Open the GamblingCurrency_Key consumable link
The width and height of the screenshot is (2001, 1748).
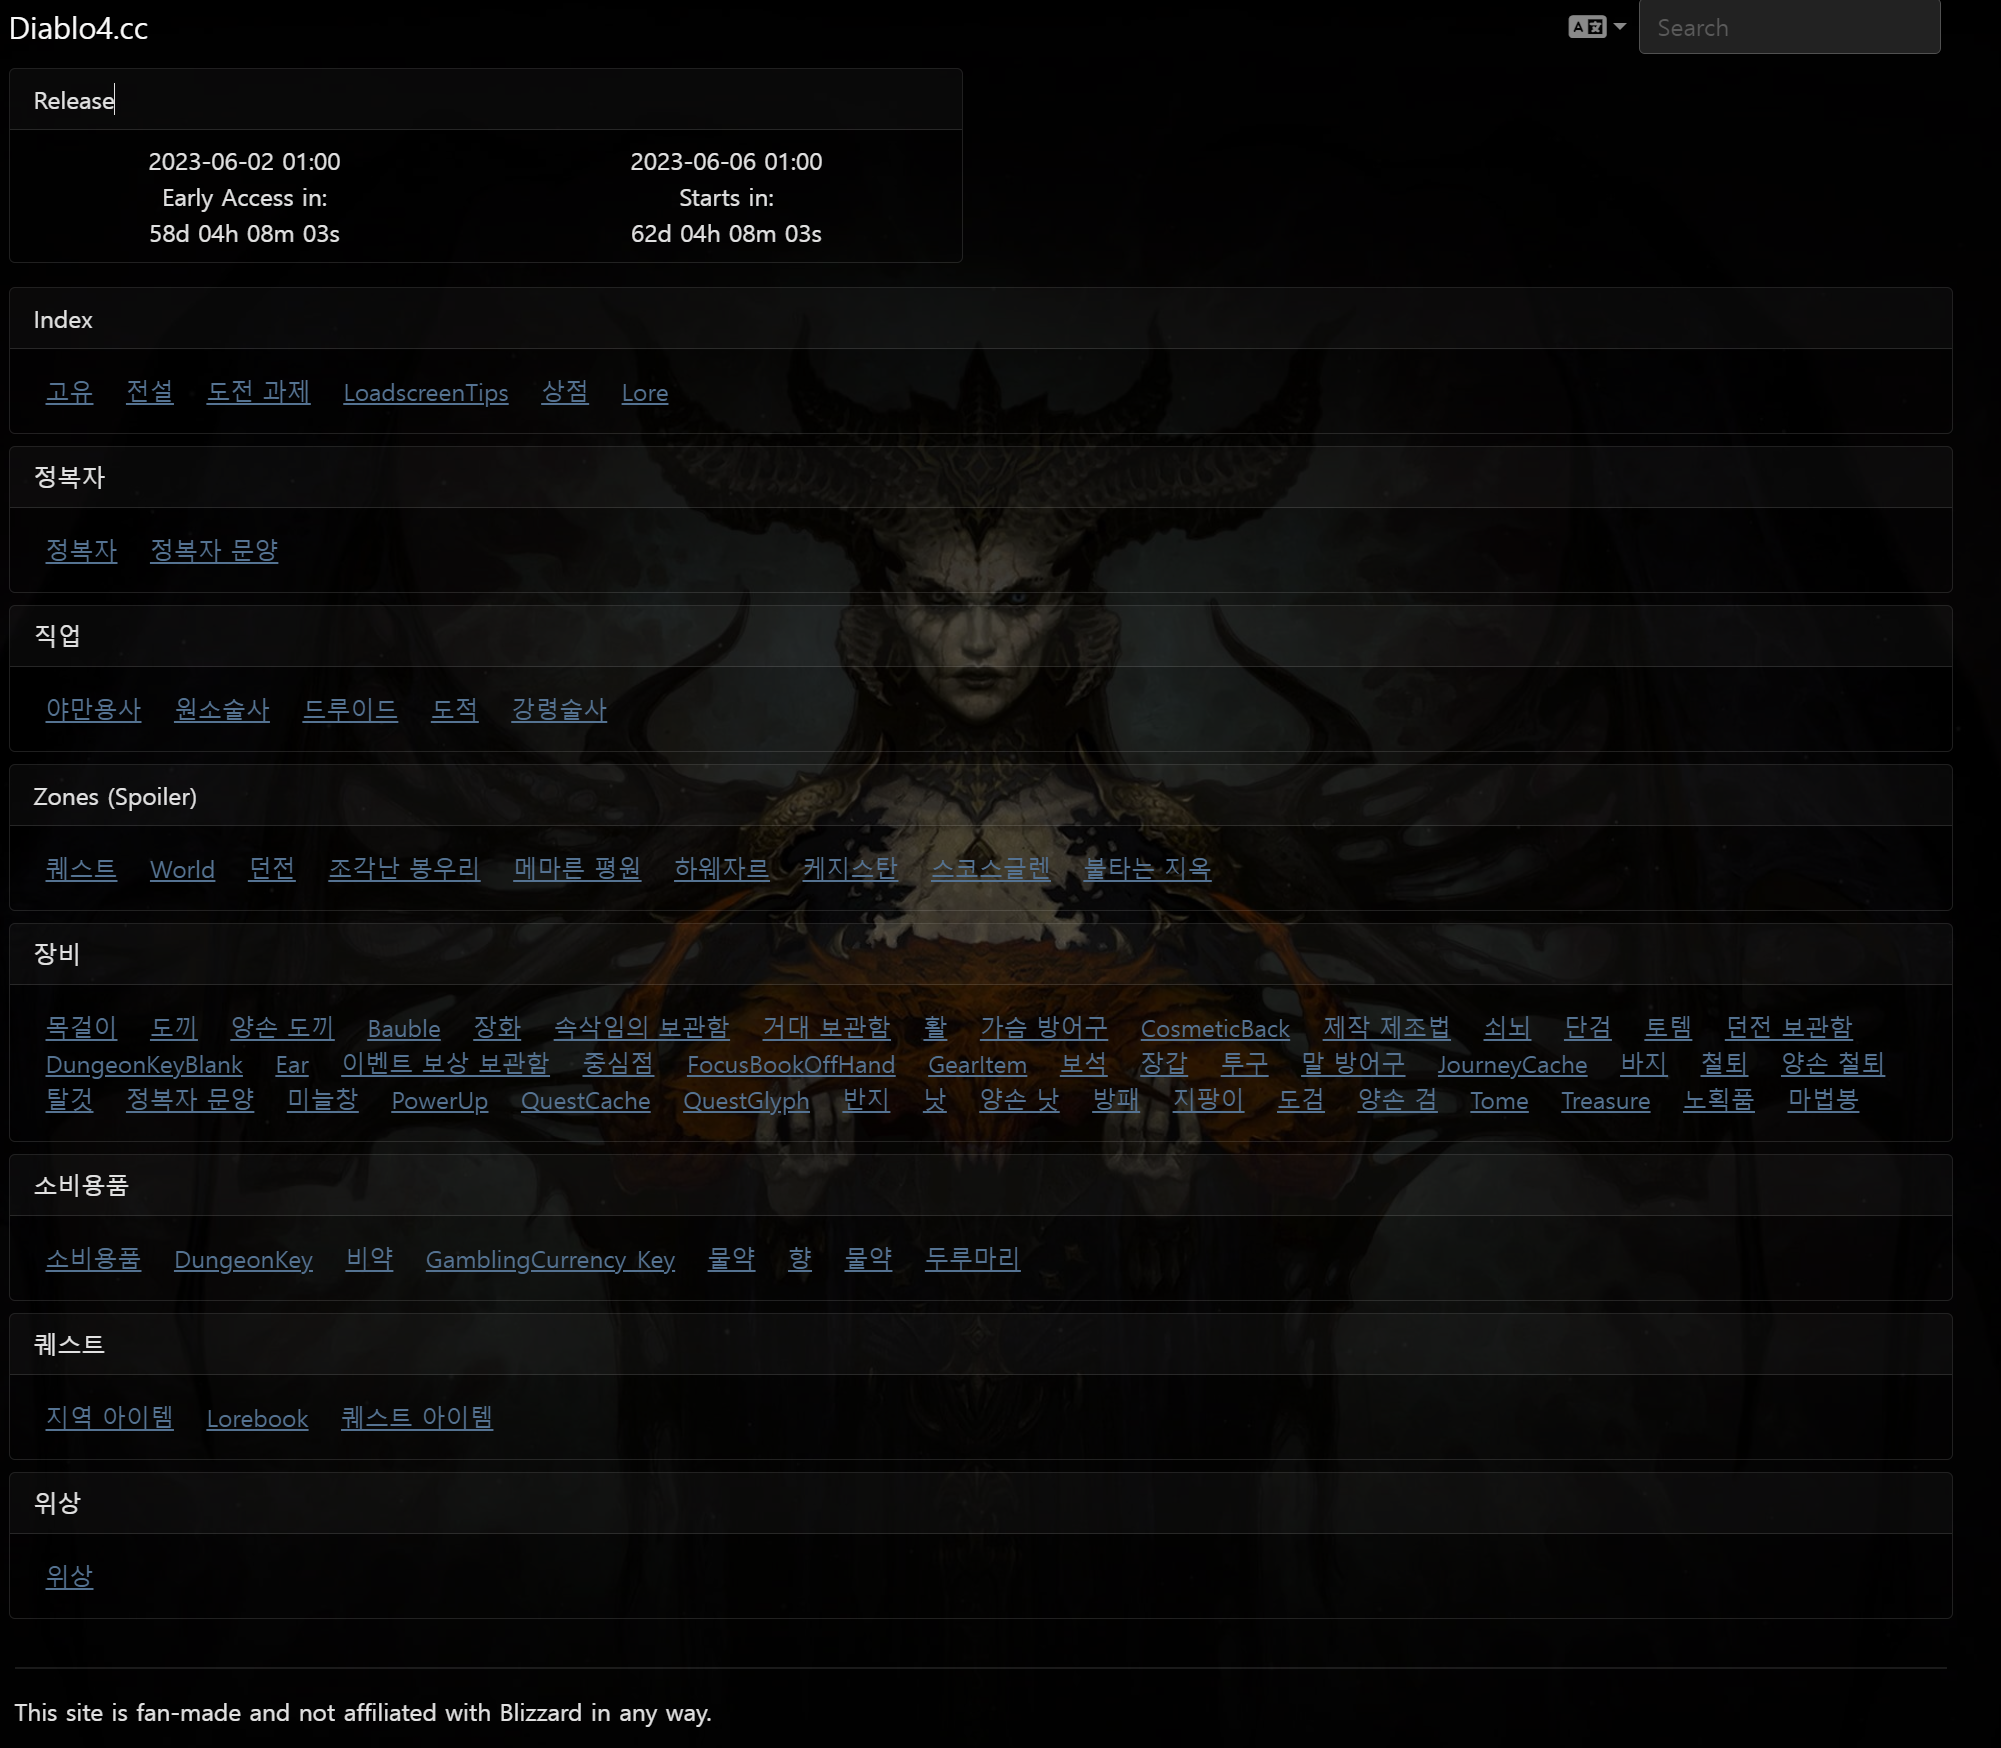click(550, 1260)
